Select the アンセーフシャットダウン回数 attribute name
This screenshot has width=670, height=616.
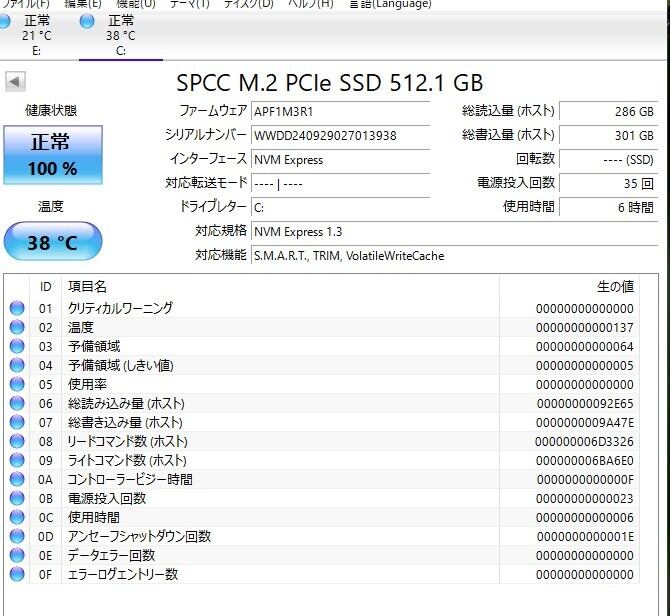[x=139, y=536]
